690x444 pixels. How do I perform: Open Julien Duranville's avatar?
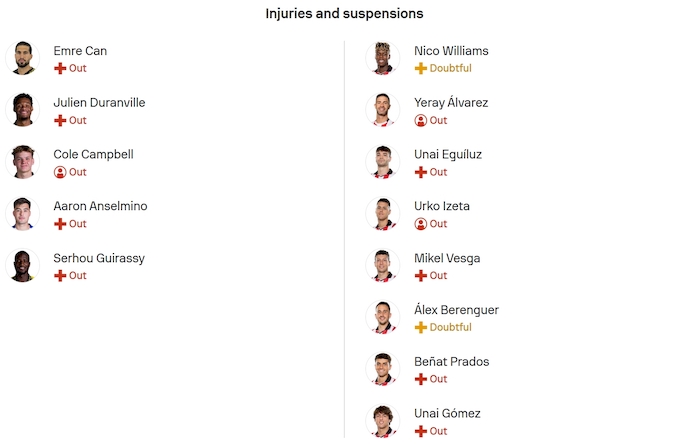point(22,110)
